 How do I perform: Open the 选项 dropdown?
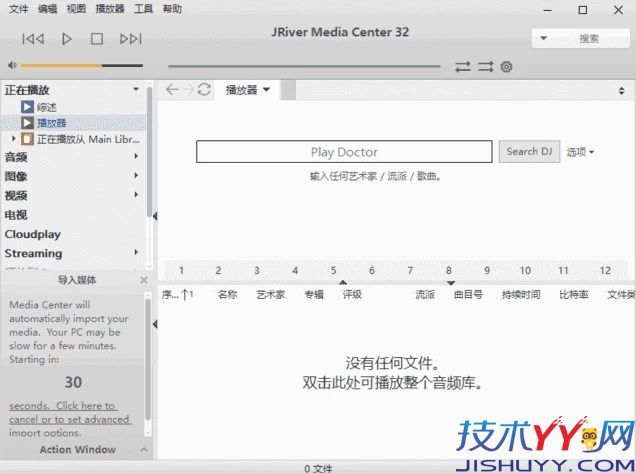click(x=580, y=152)
